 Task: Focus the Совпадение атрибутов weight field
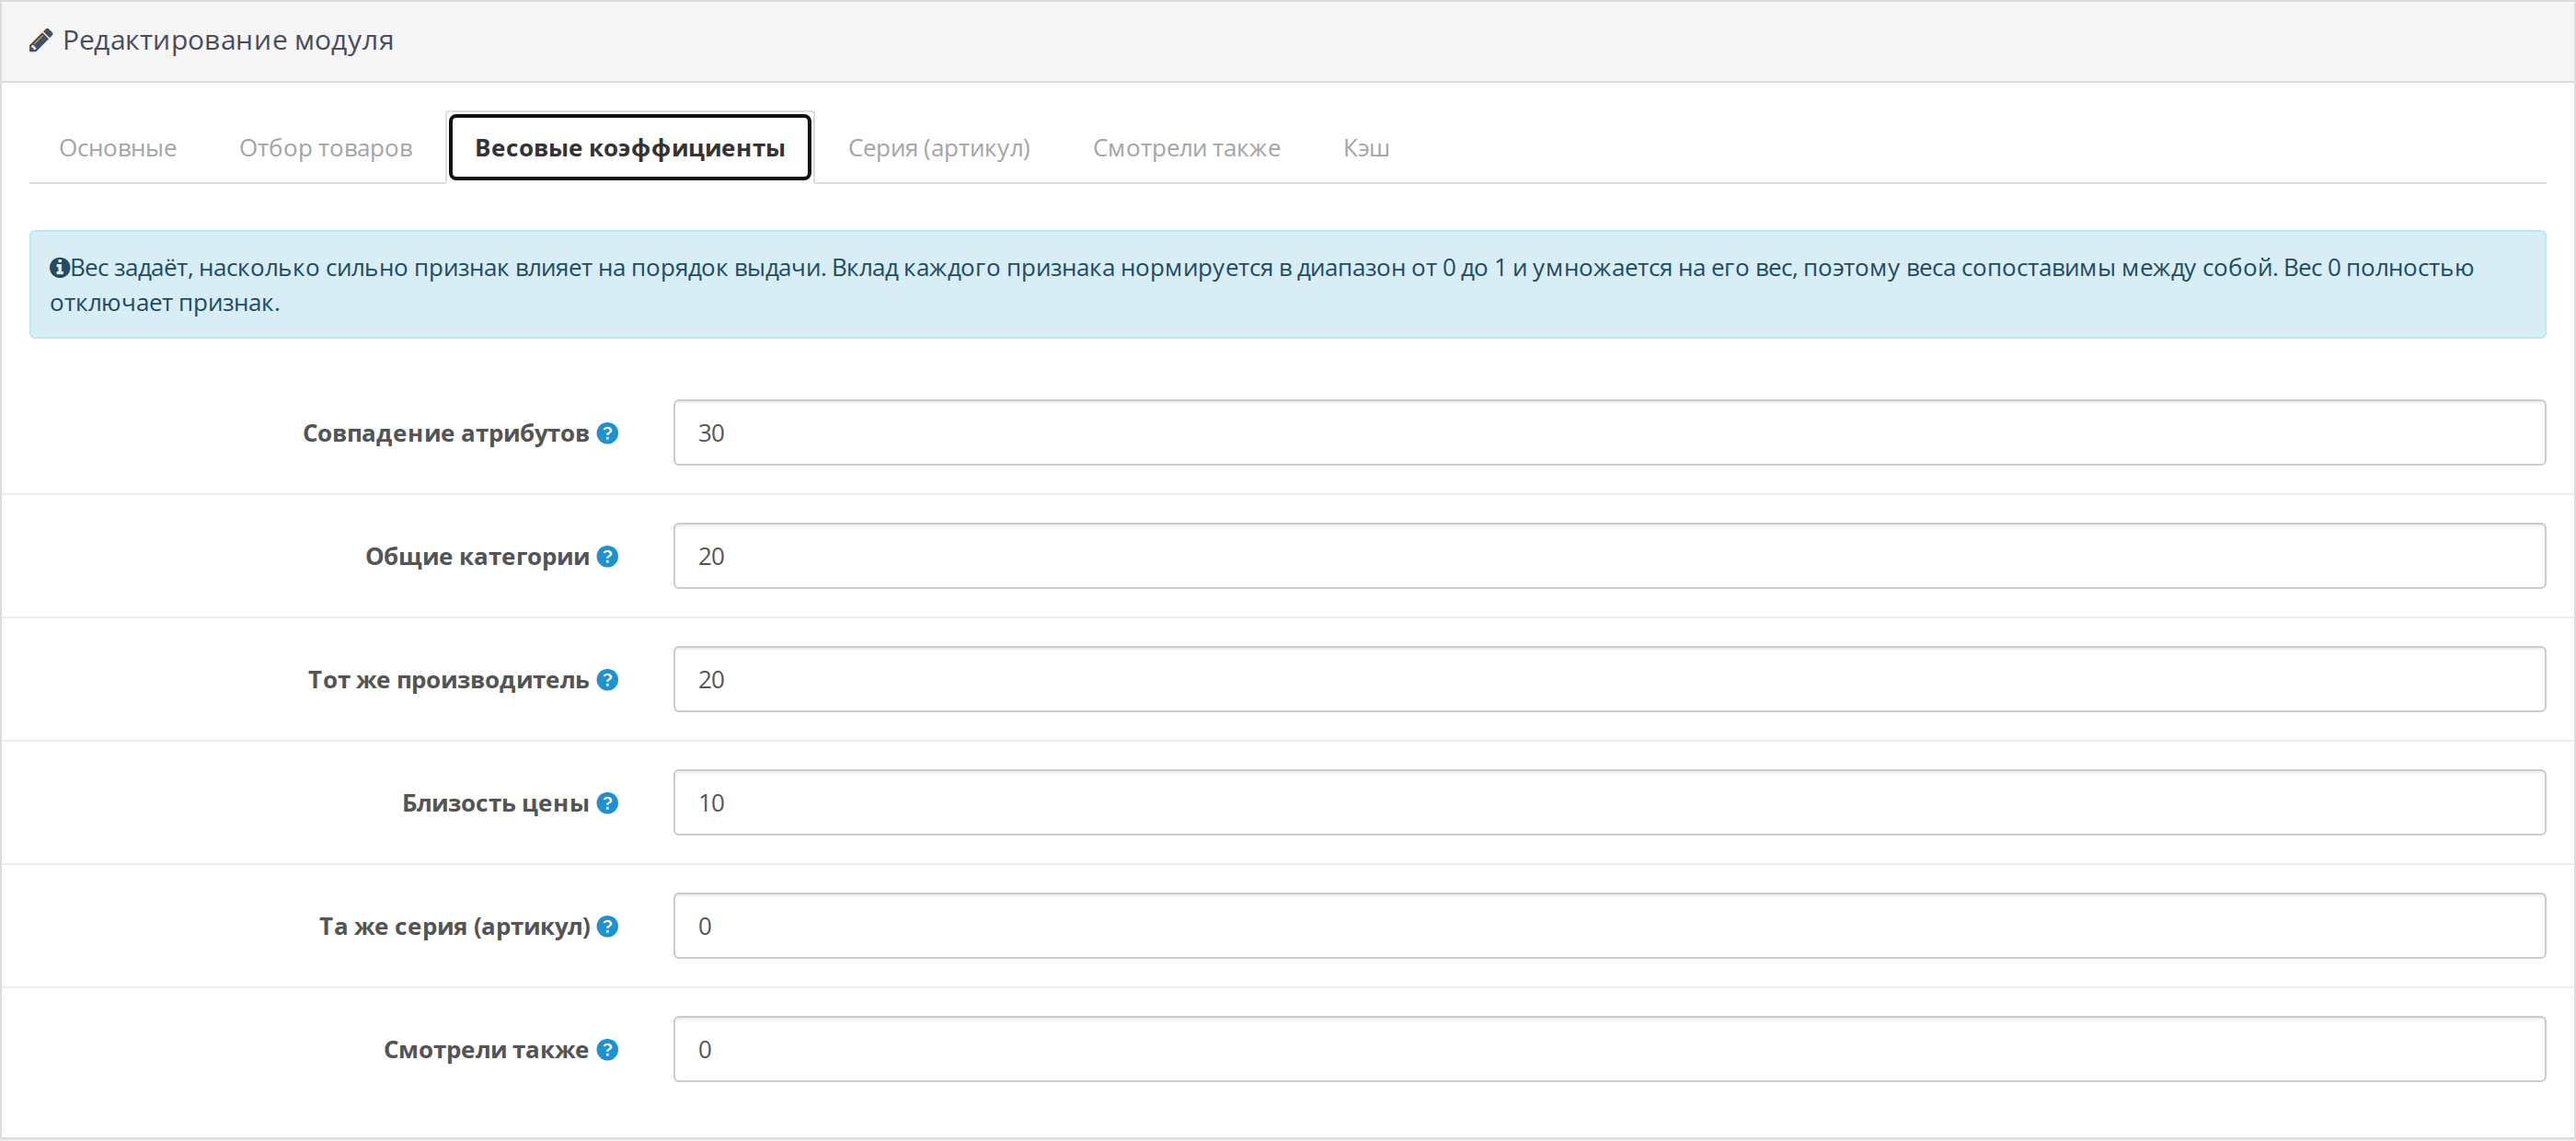click(x=1609, y=433)
